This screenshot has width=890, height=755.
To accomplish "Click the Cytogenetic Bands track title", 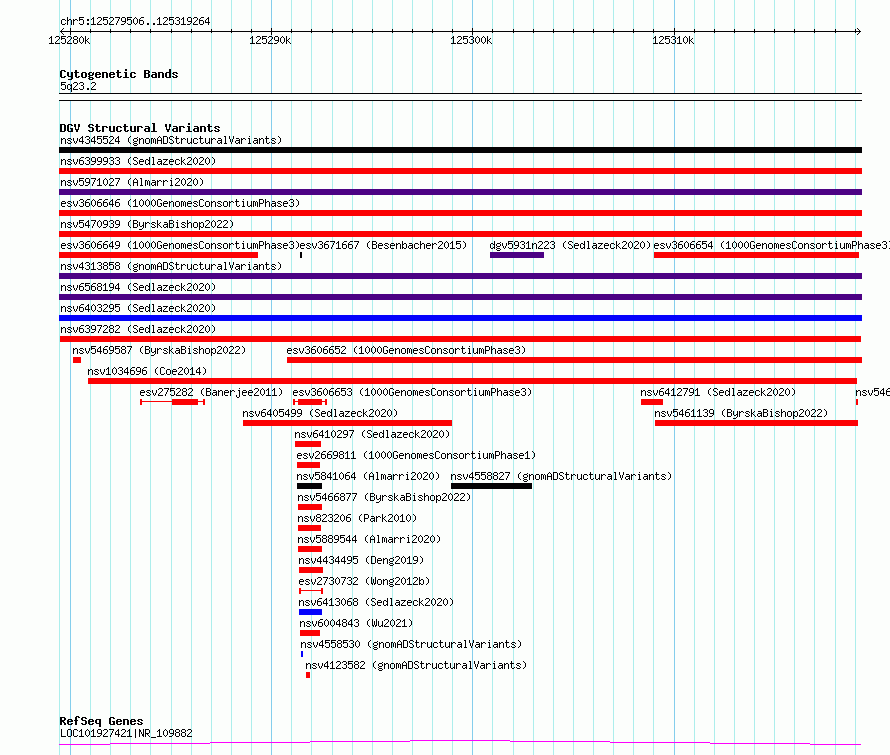I will 119,74.
